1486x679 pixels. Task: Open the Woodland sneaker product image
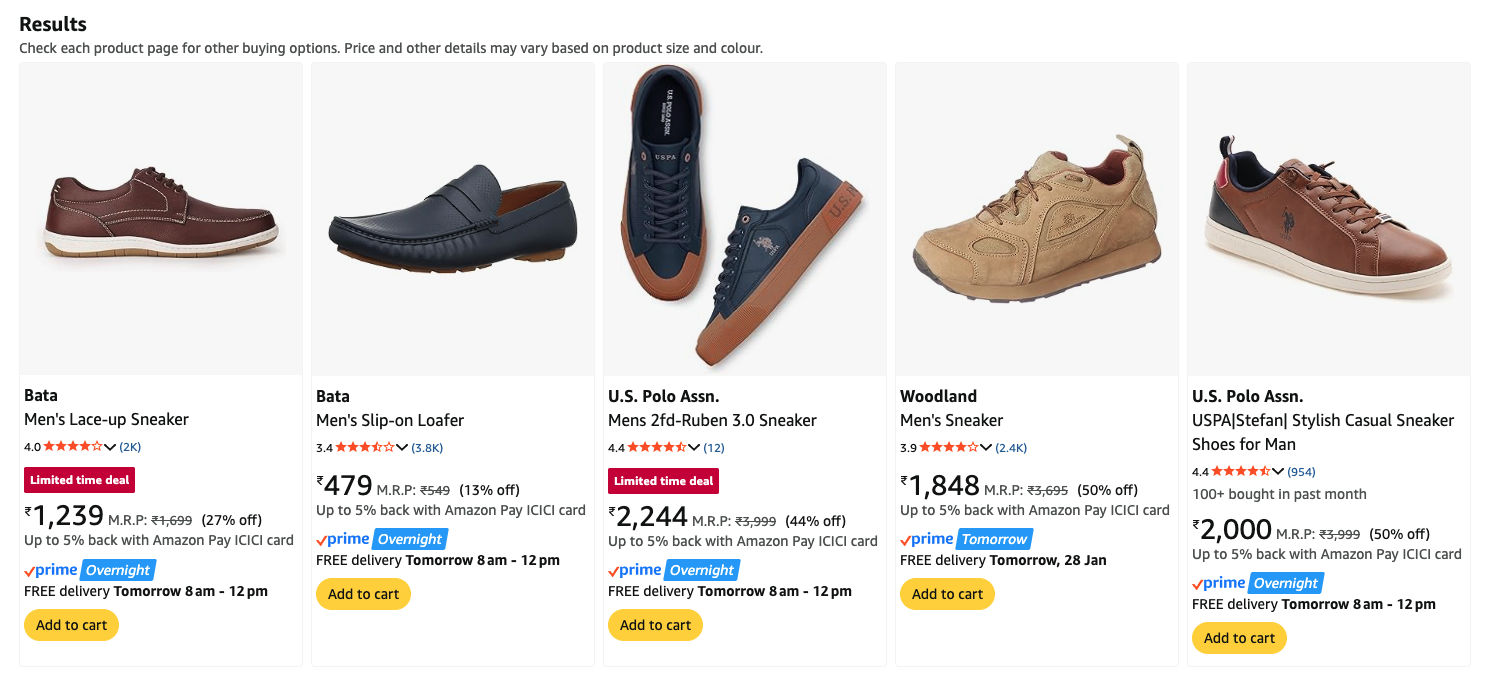coord(1036,218)
